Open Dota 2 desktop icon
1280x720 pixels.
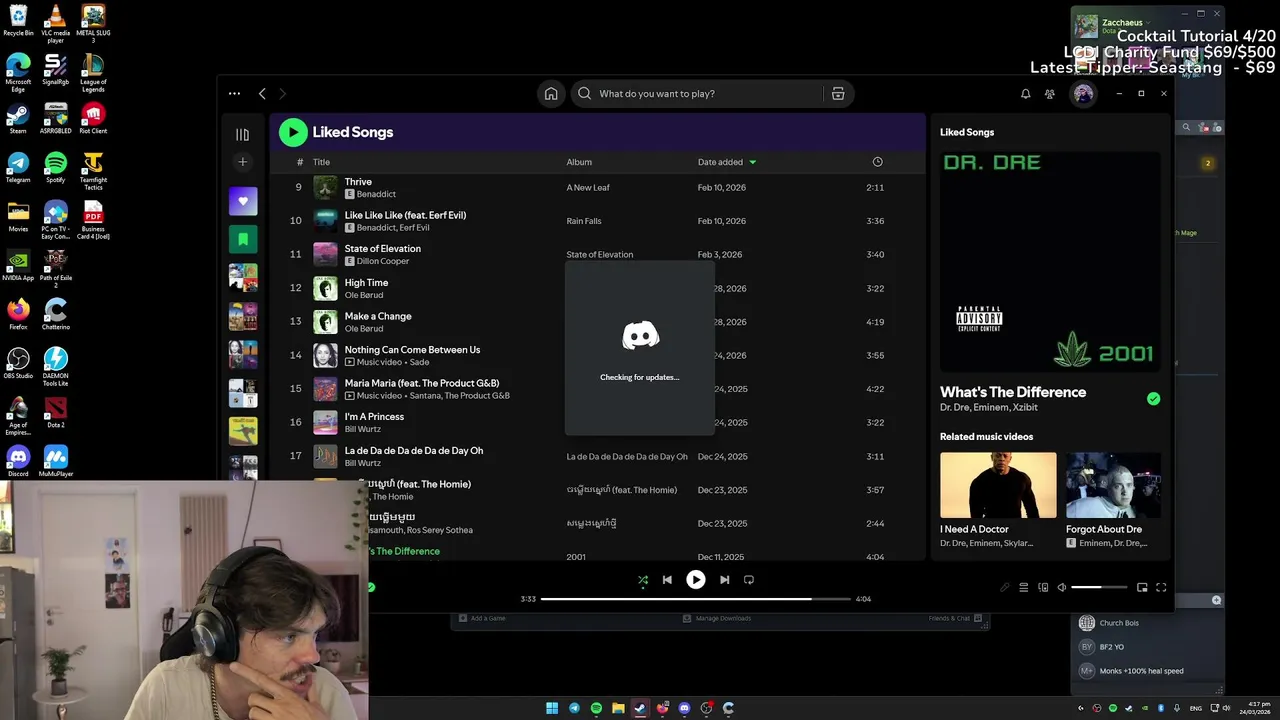56,412
